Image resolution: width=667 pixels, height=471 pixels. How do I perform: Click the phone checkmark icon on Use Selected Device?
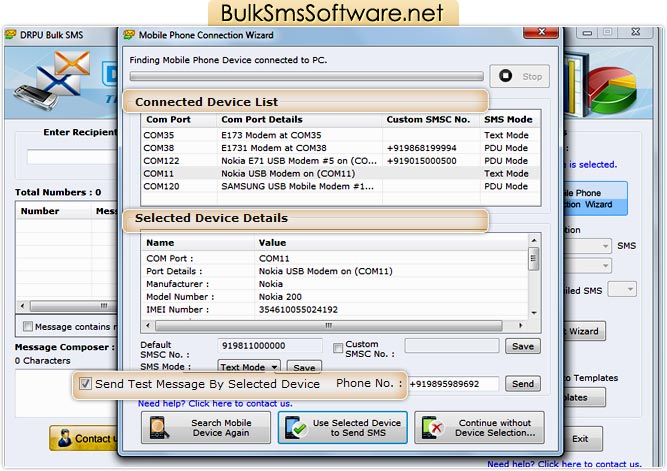coord(296,428)
